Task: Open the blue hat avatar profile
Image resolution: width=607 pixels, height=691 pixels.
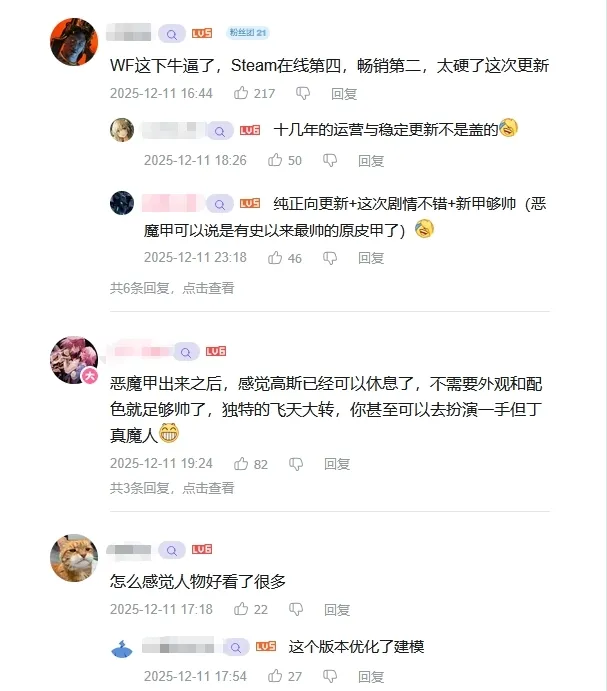Action: point(122,649)
